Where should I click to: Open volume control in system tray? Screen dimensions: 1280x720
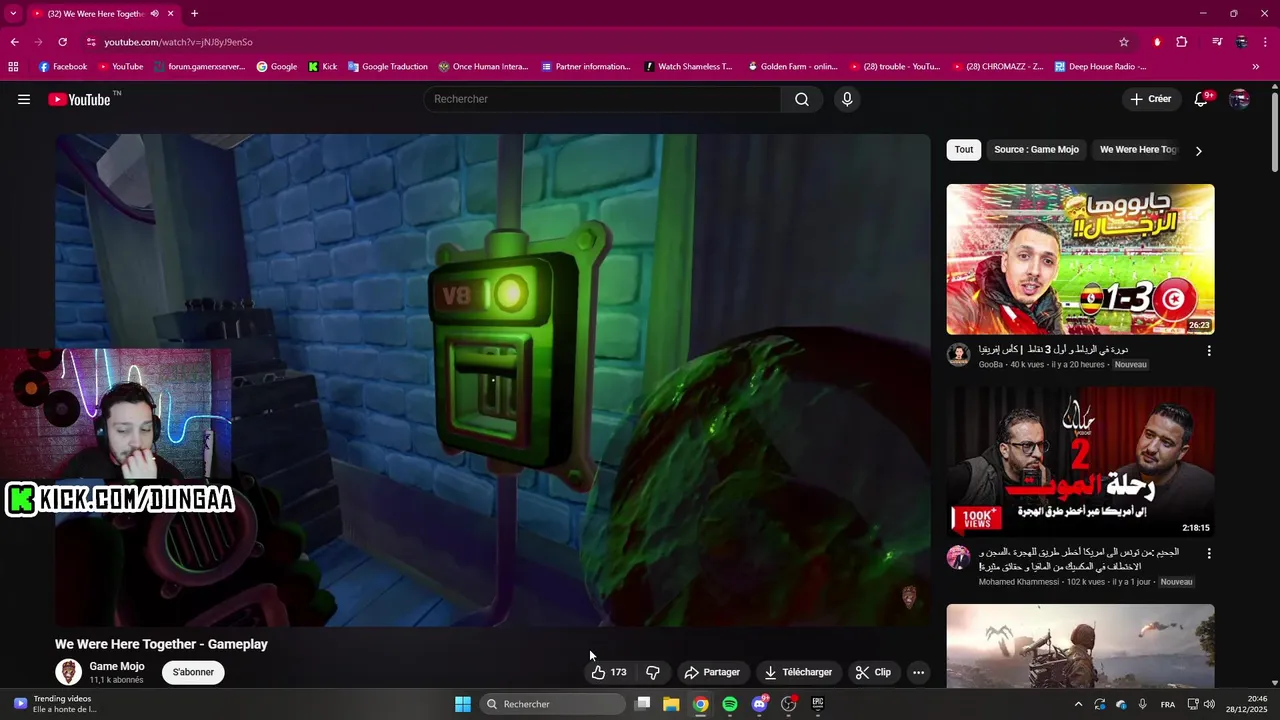1209,704
